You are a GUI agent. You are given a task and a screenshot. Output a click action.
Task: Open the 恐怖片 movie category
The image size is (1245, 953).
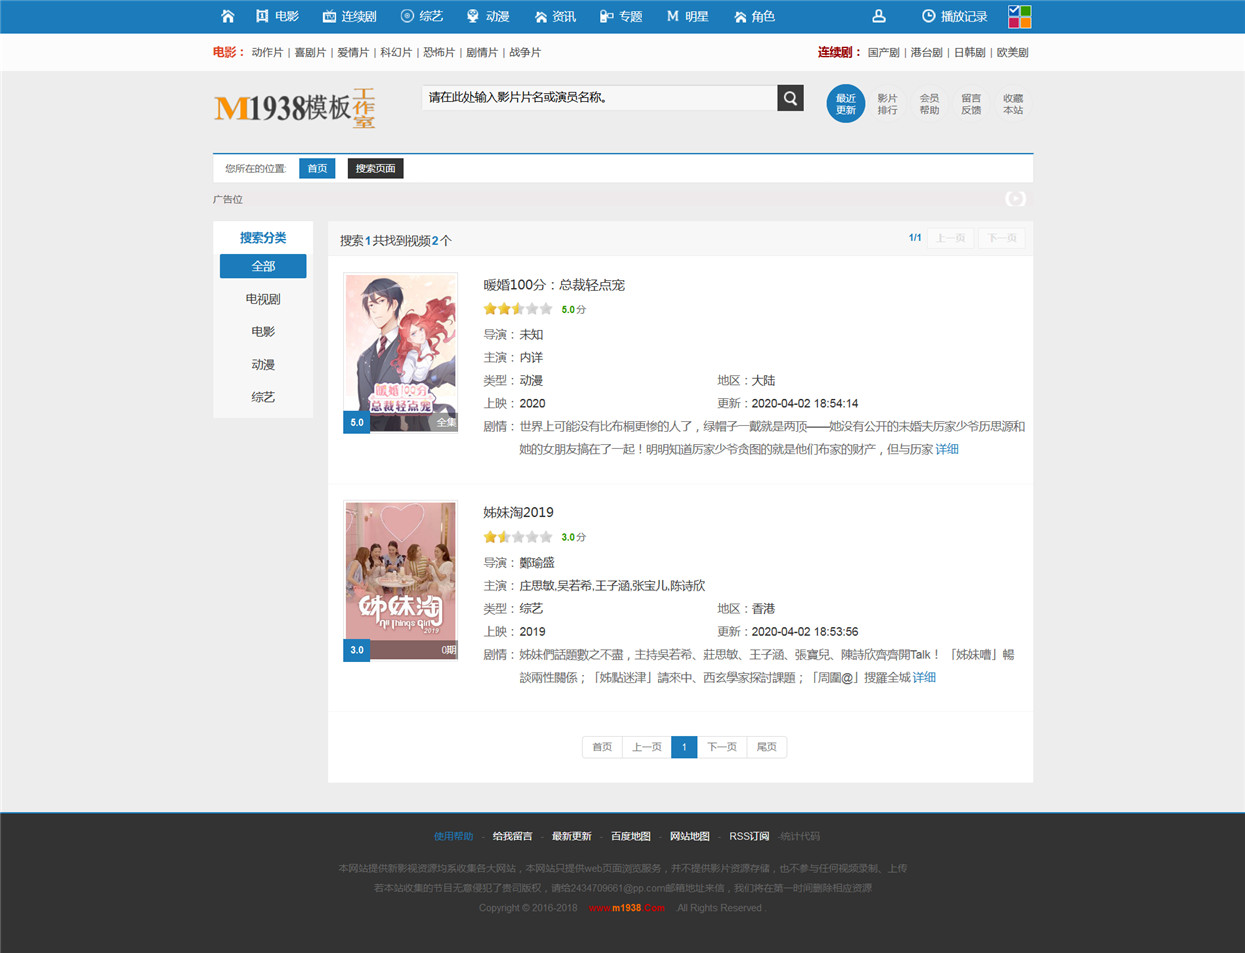[439, 52]
